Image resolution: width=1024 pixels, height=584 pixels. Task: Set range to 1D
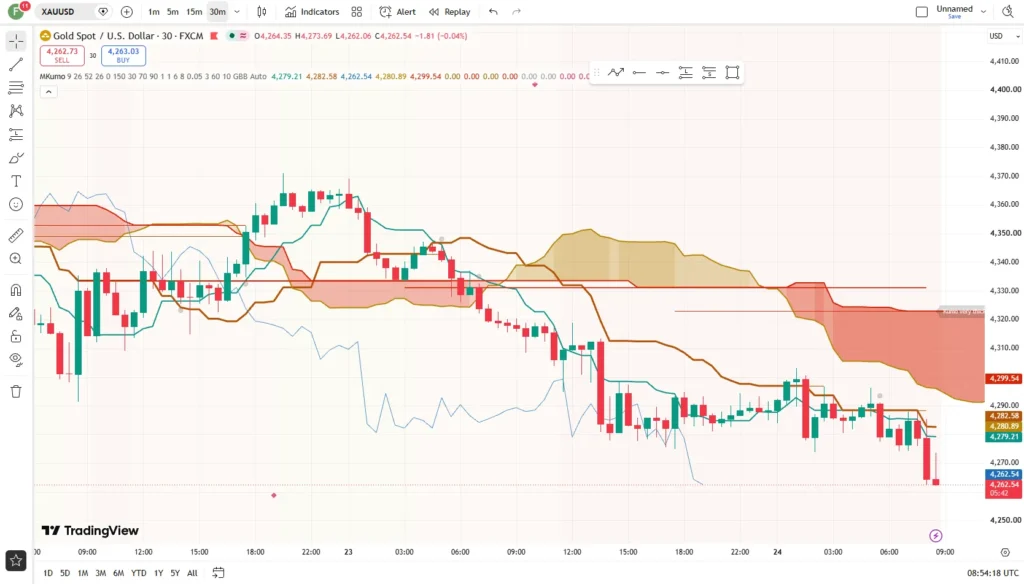click(48, 573)
